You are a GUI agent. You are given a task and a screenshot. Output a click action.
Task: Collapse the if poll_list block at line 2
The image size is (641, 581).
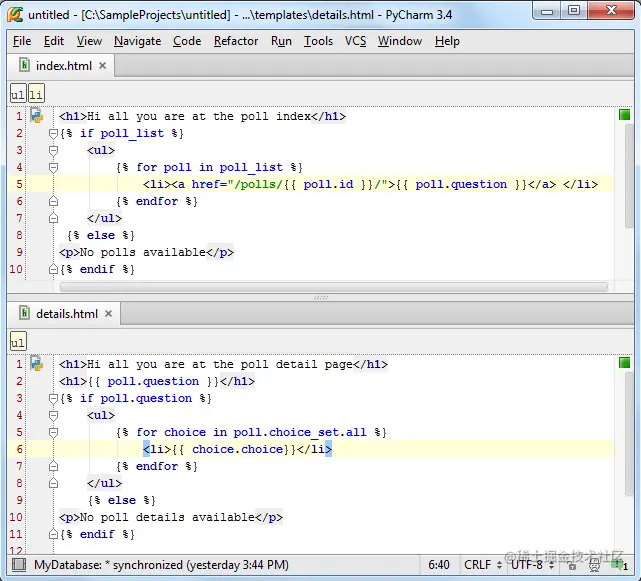click(53, 133)
